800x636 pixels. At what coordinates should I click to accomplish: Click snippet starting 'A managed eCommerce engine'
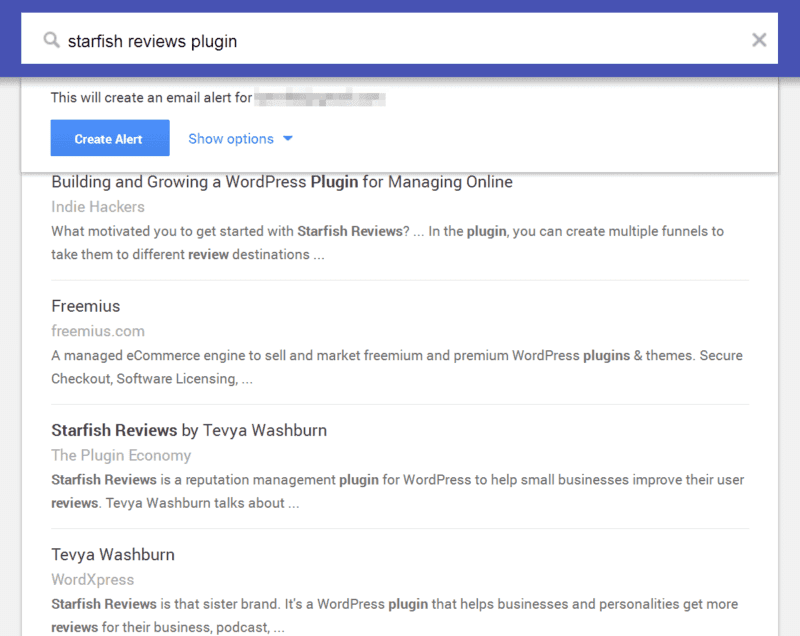click(397, 367)
